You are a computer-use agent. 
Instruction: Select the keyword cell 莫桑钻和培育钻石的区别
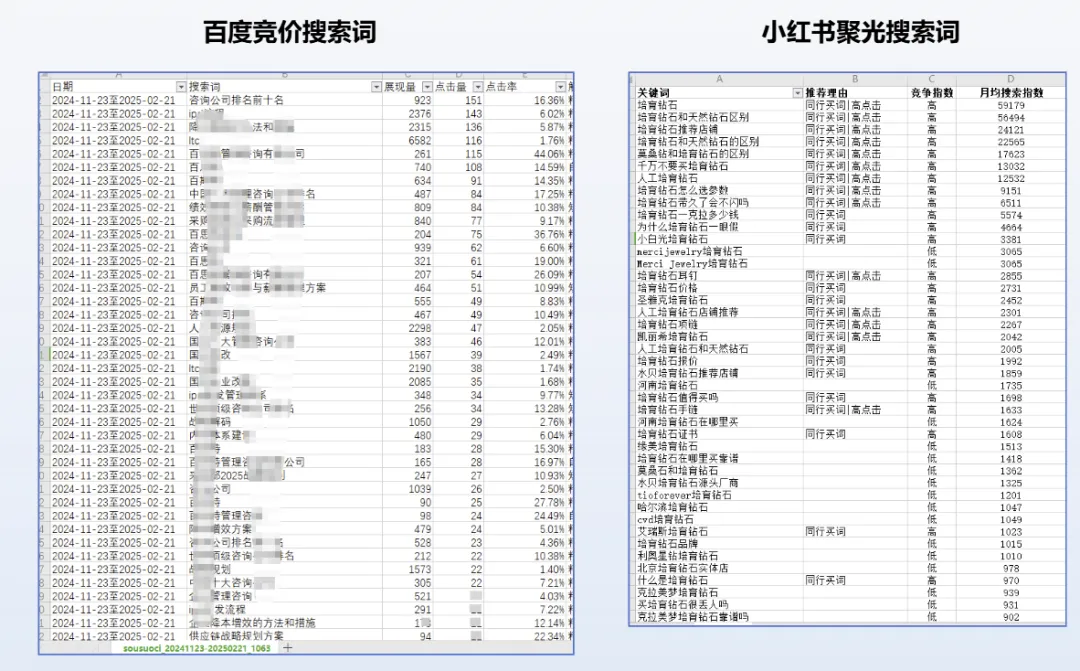coord(719,154)
